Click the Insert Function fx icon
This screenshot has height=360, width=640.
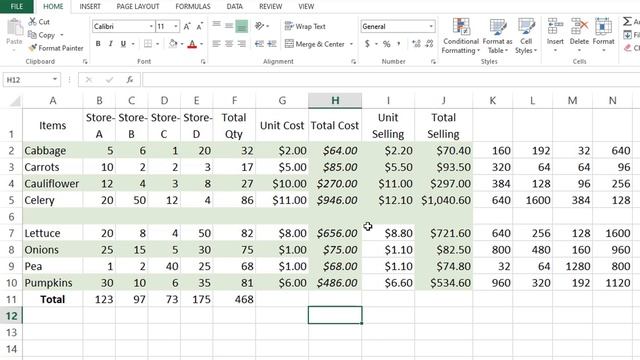pos(129,80)
